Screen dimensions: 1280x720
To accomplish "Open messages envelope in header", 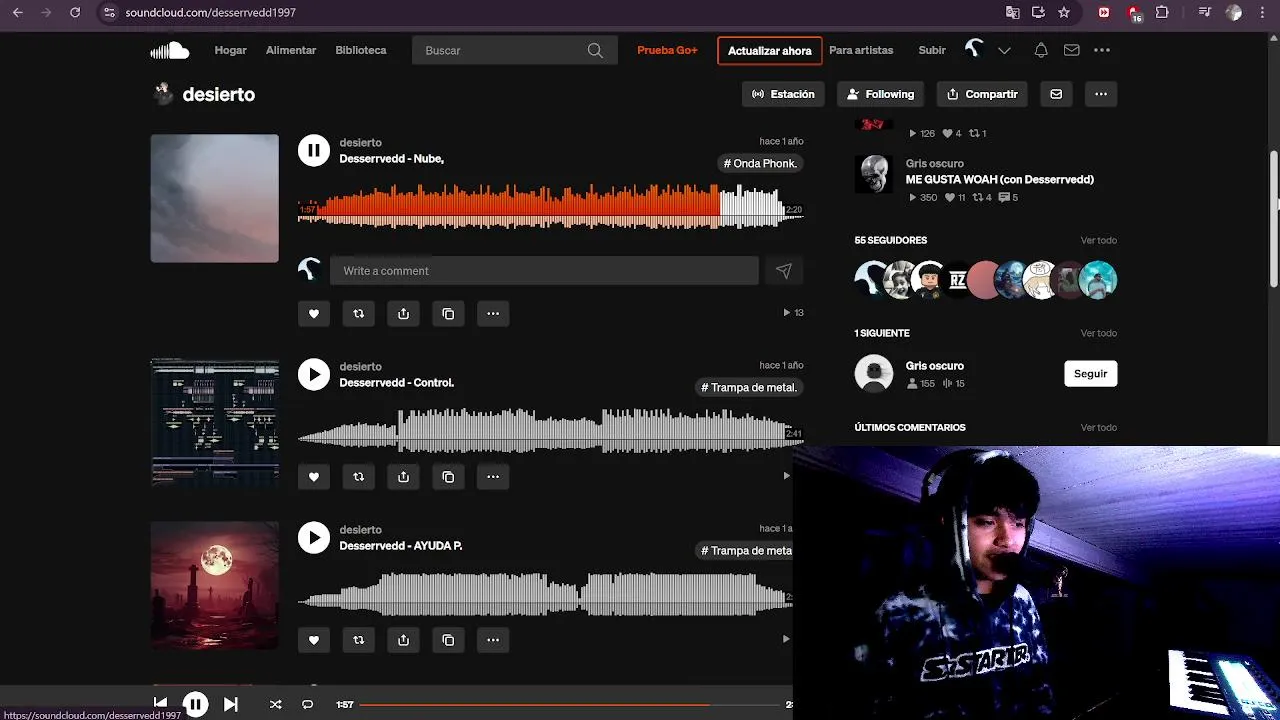I will pyautogui.click(x=1071, y=50).
